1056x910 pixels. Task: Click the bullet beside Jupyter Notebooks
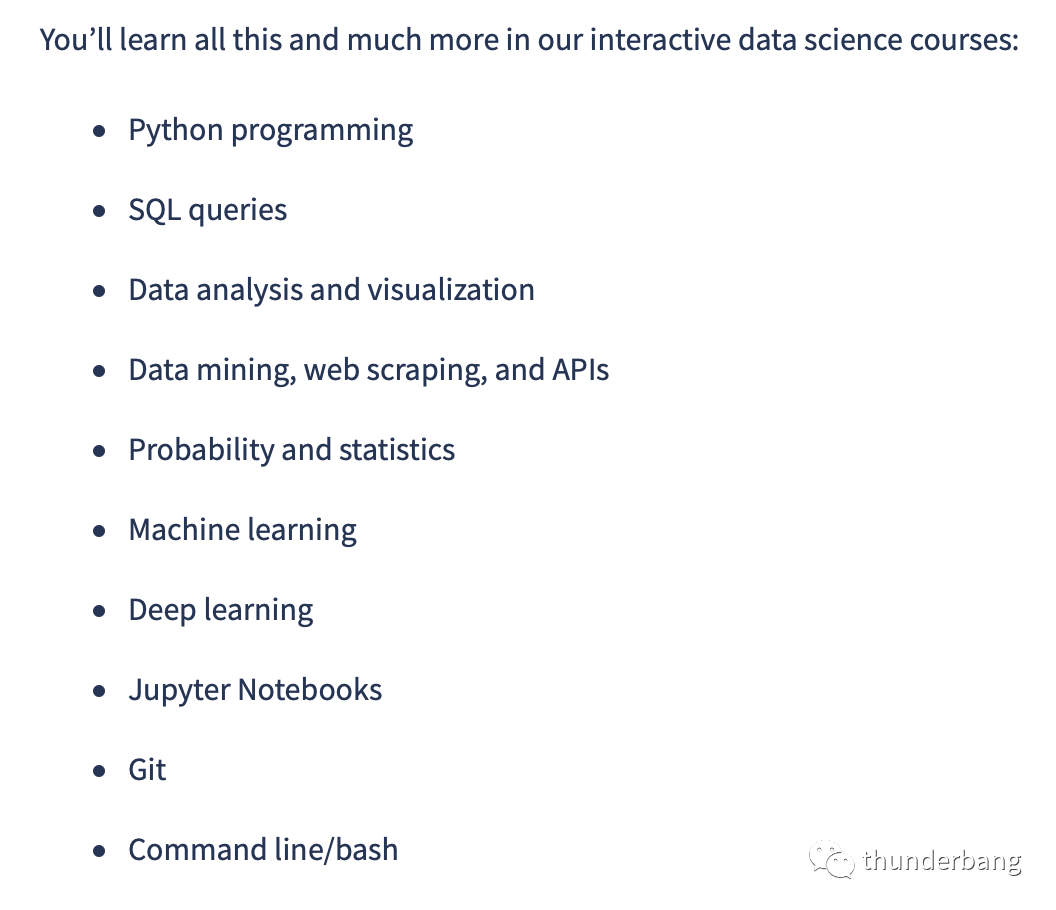coord(100,690)
